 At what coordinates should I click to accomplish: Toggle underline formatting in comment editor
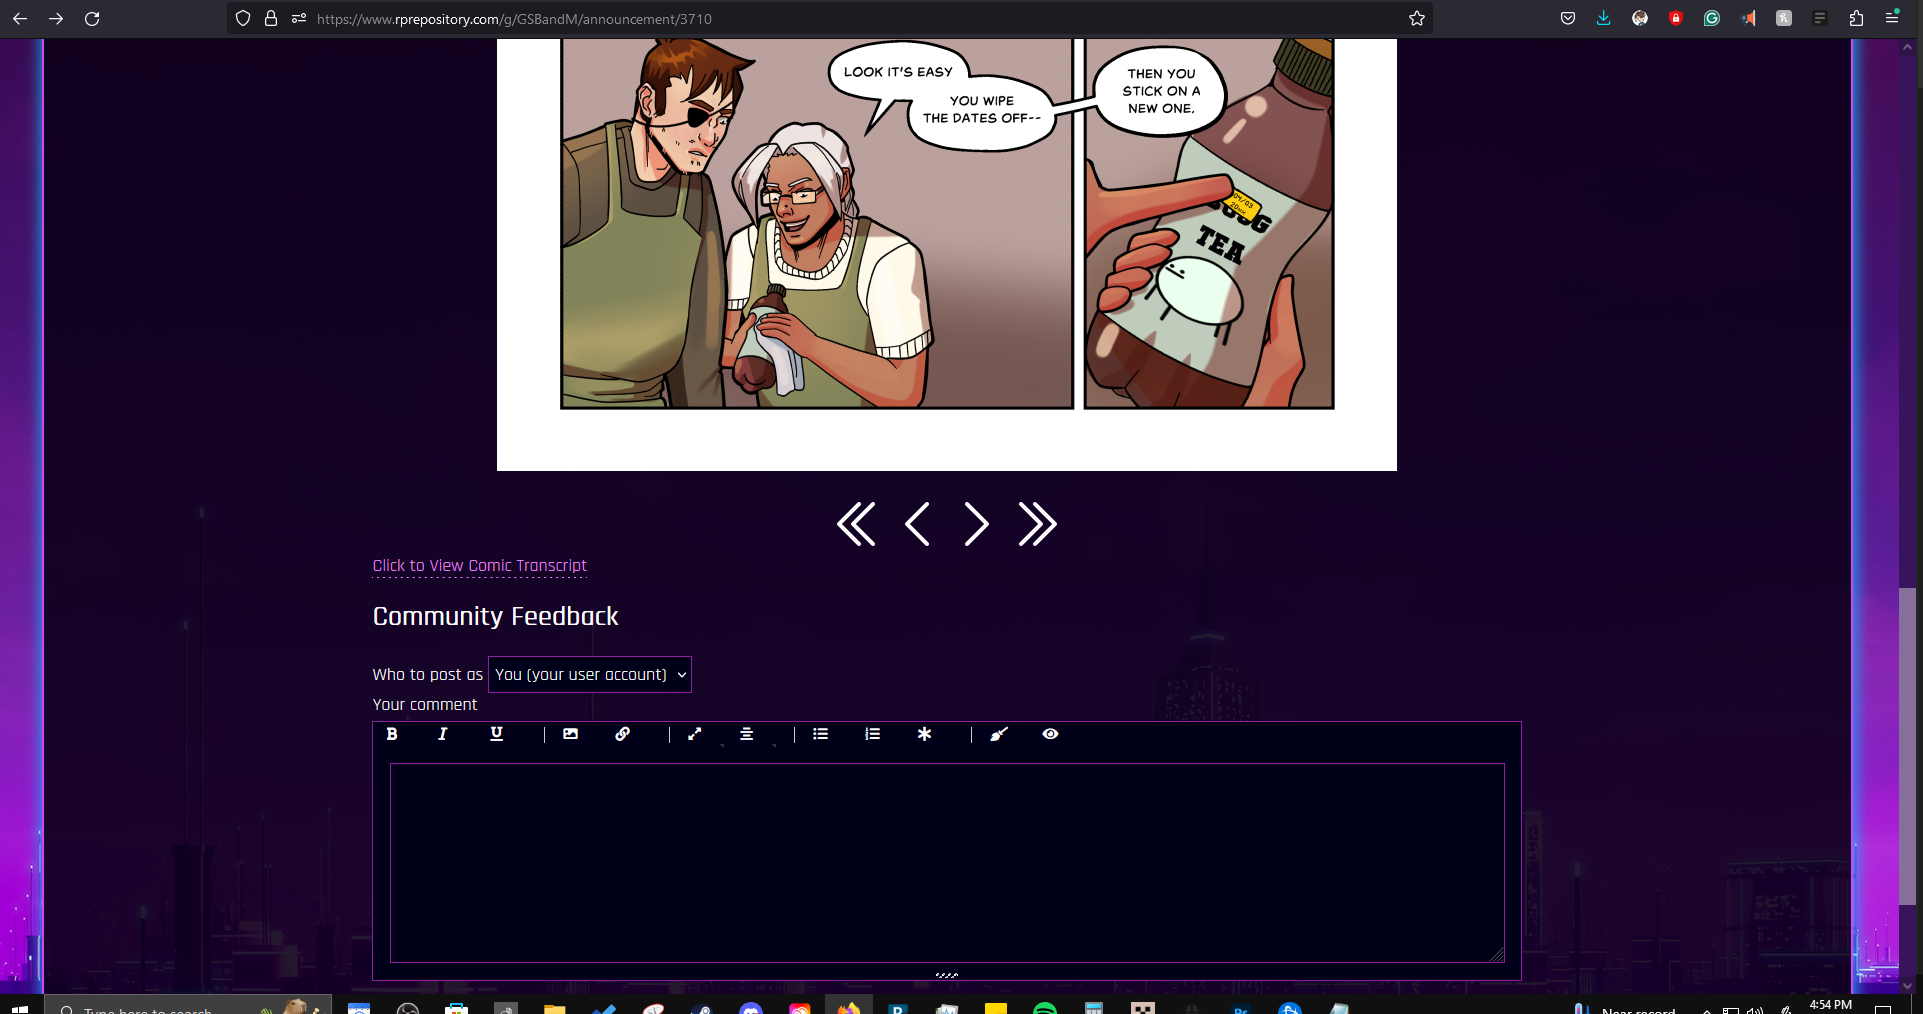pyautogui.click(x=496, y=734)
